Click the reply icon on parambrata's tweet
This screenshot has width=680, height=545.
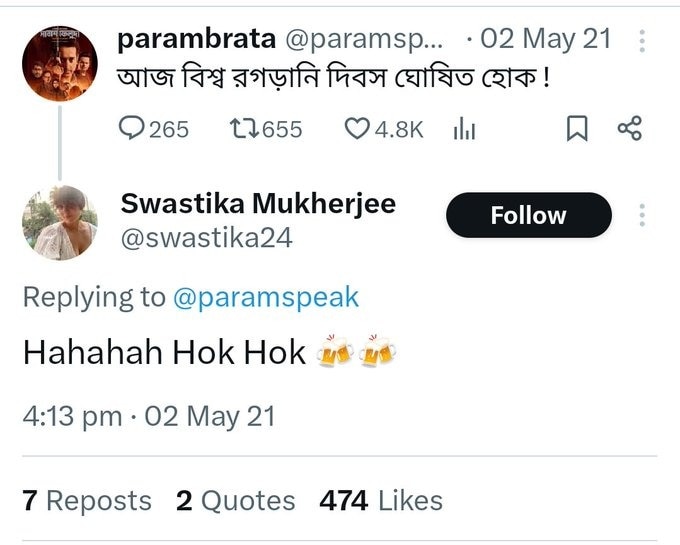pos(131,129)
